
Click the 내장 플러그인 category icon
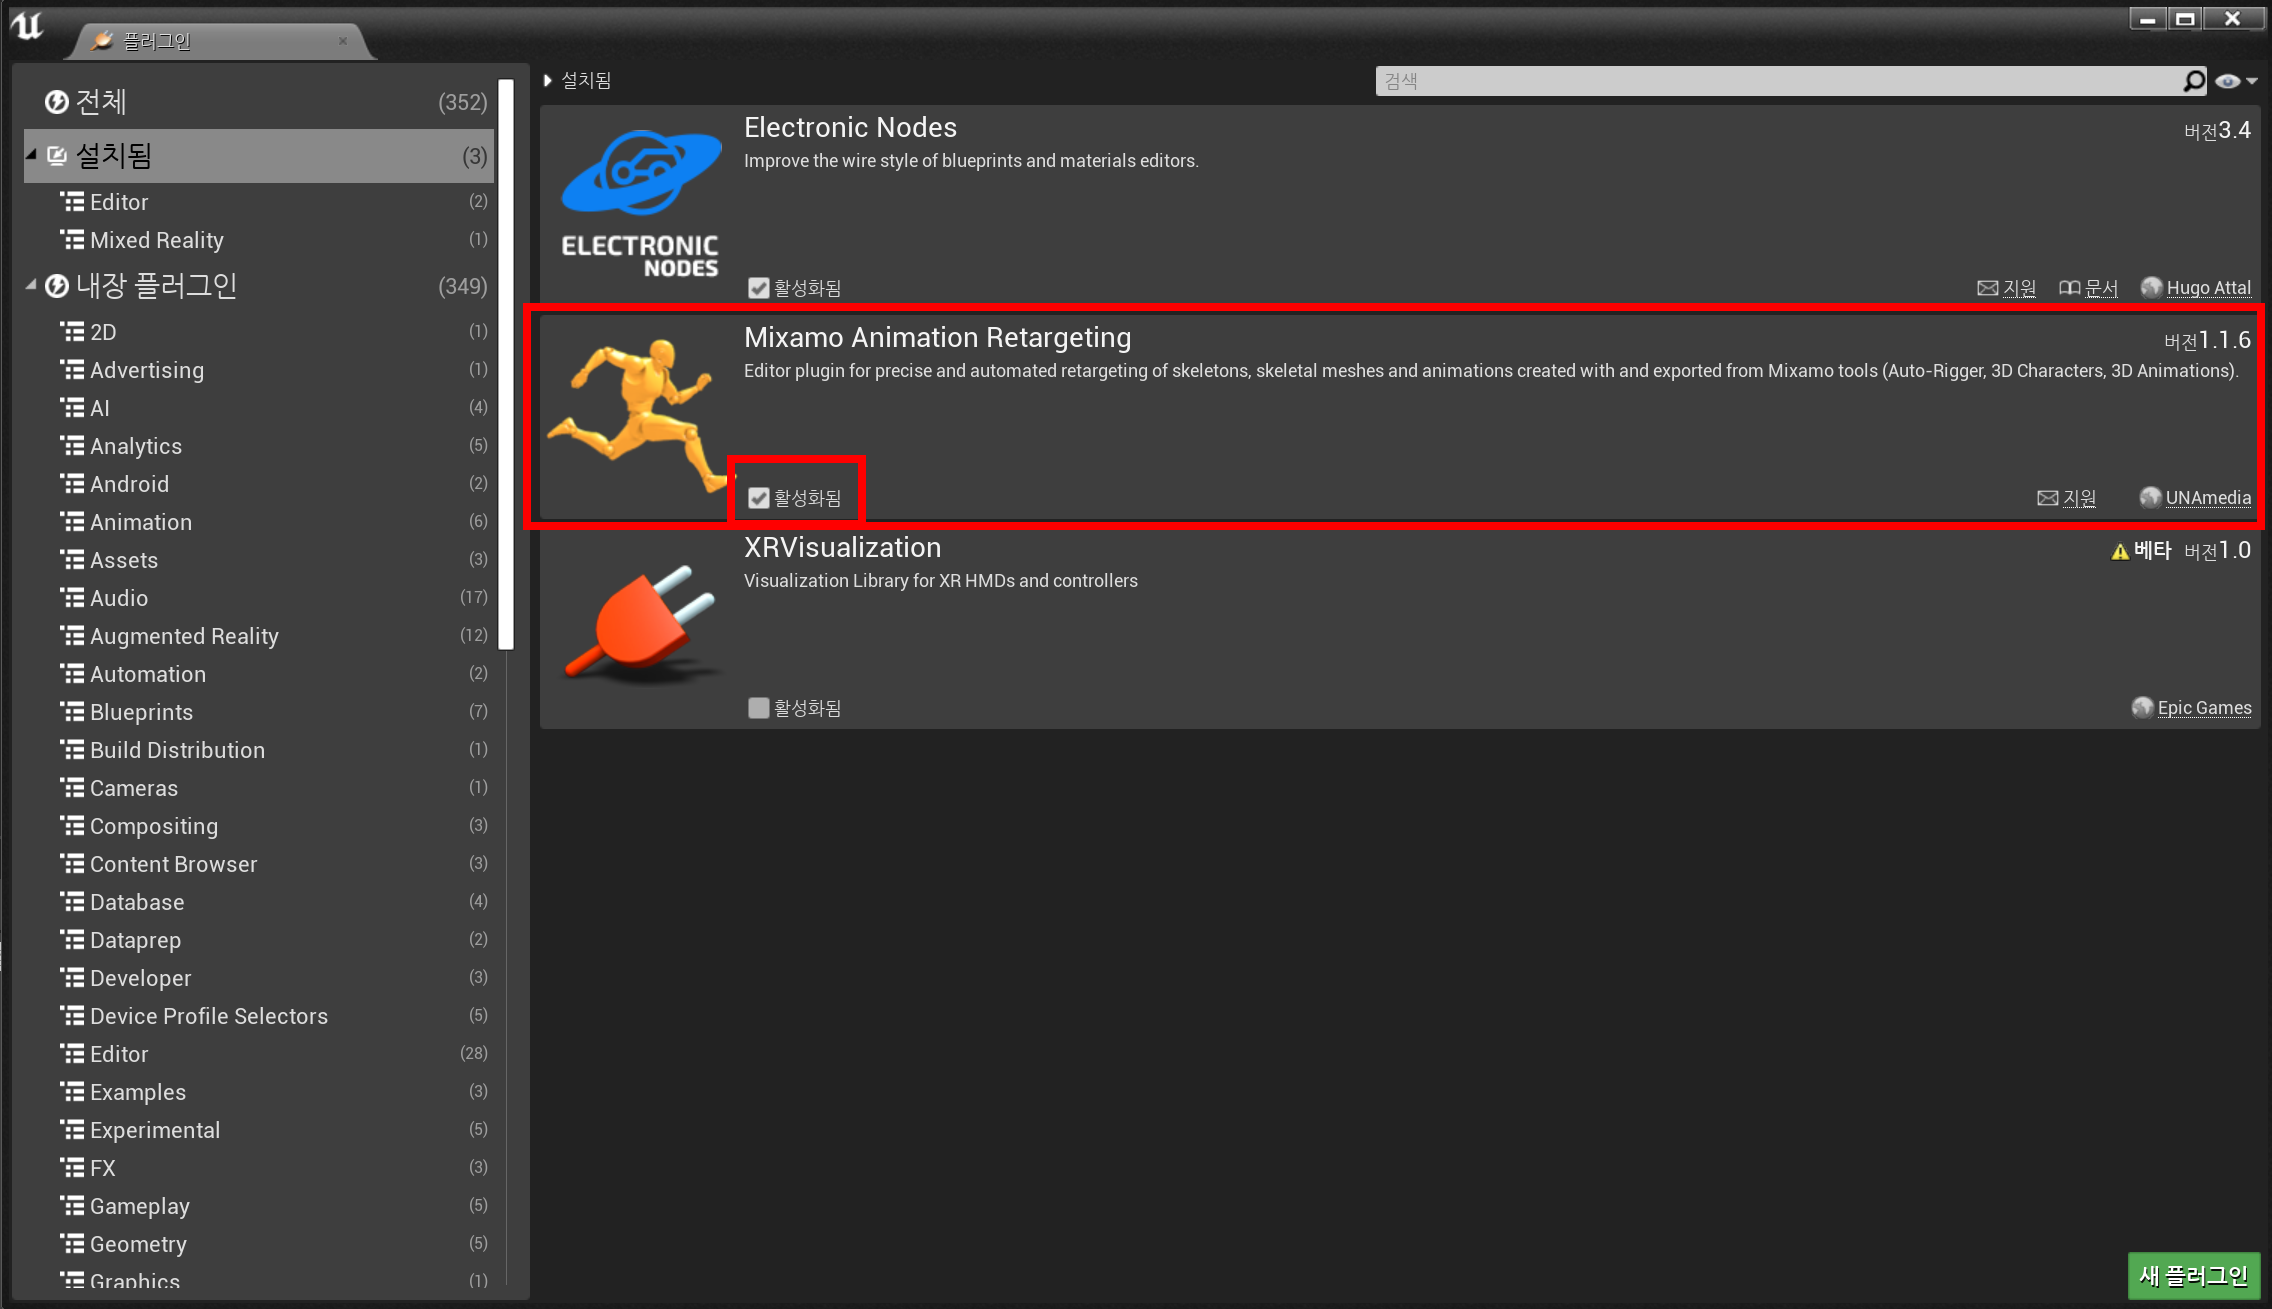coord(57,286)
